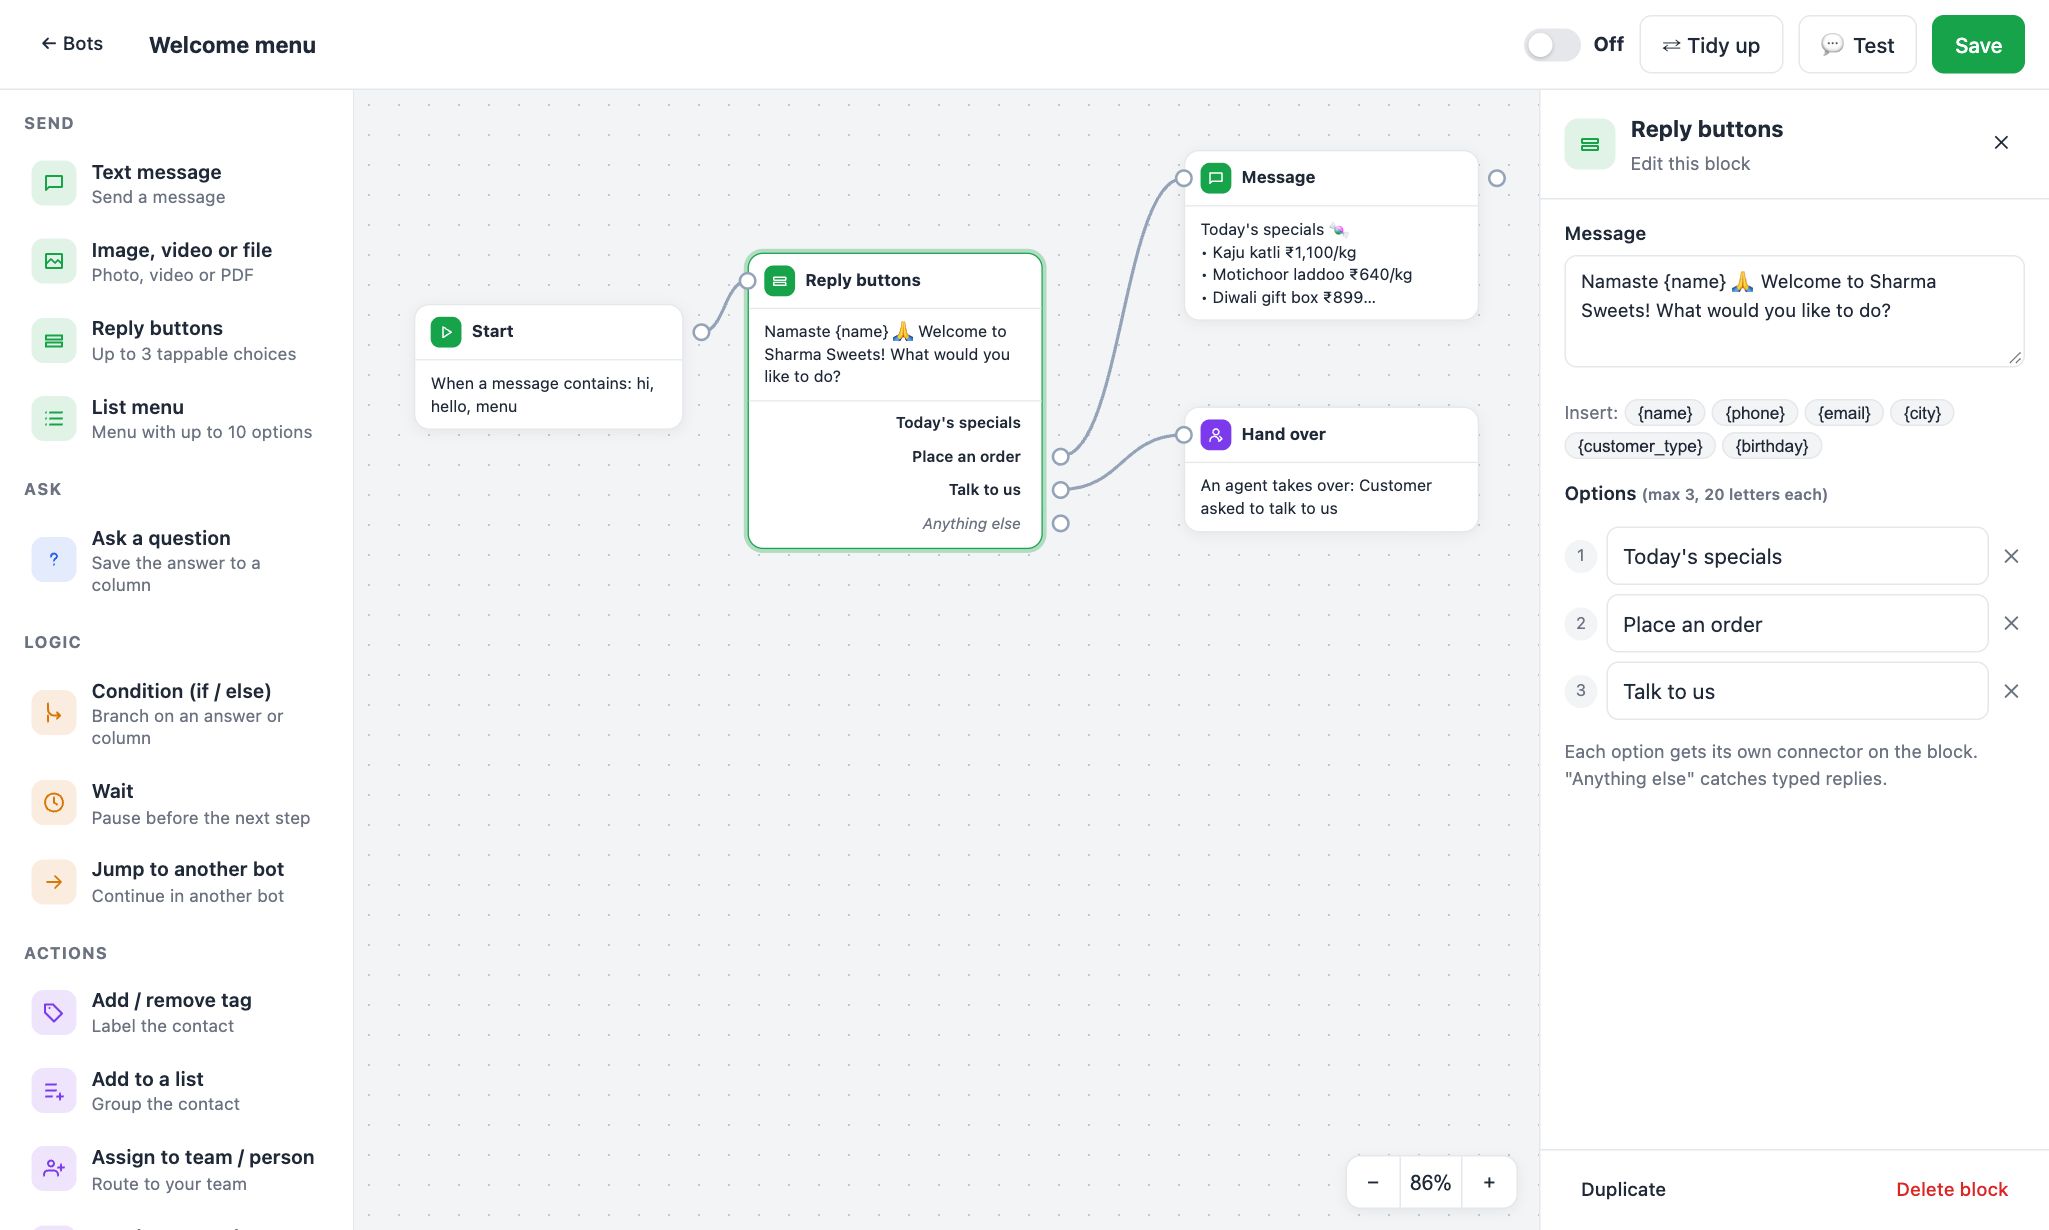
Task: Select the Assign to team / person icon
Action: pos(54,1169)
